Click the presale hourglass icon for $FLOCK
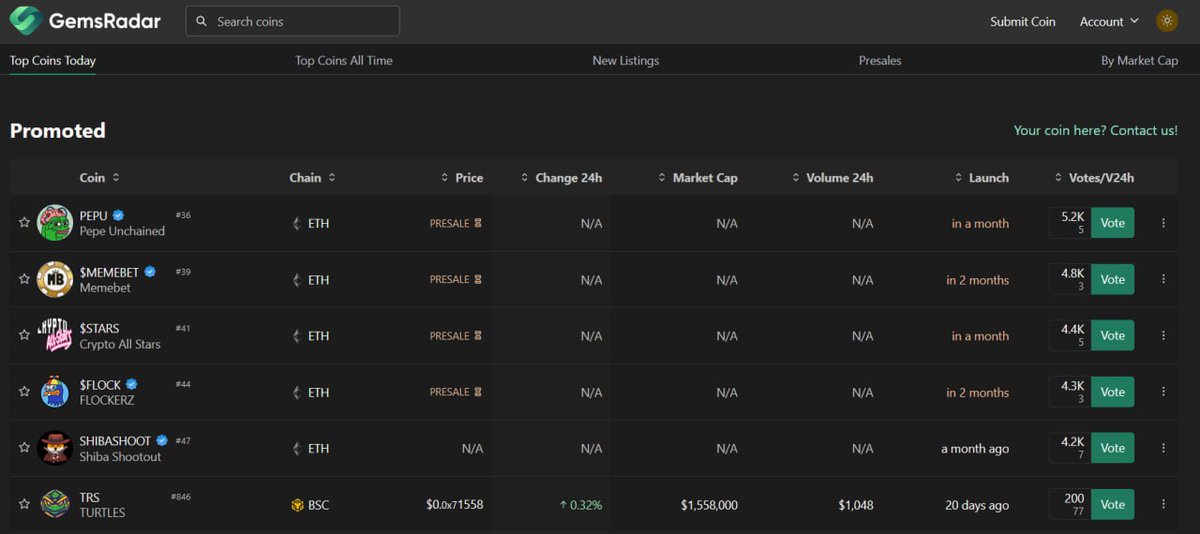Viewport: 1200px width, 534px height. click(x=478, y=392)
